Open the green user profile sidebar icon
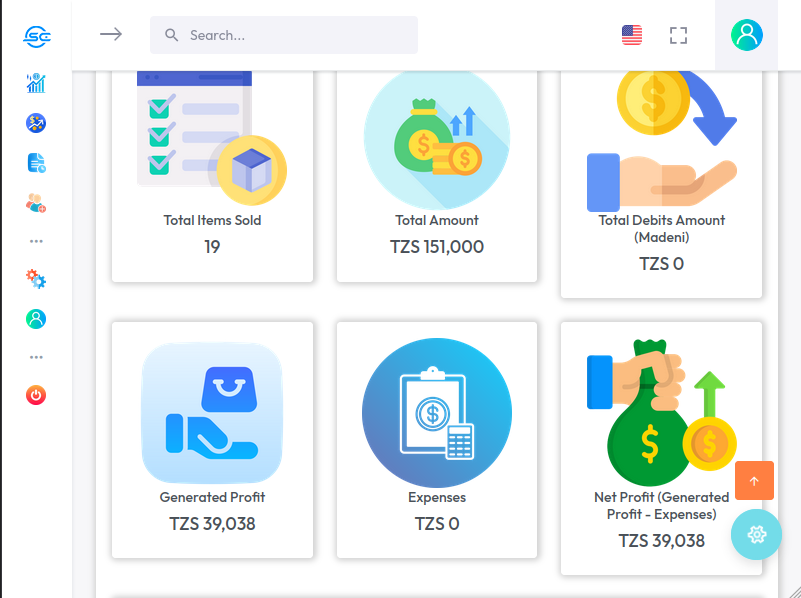Image resolution: width=801 pixels, height=598 pixels. click(36, 319)
